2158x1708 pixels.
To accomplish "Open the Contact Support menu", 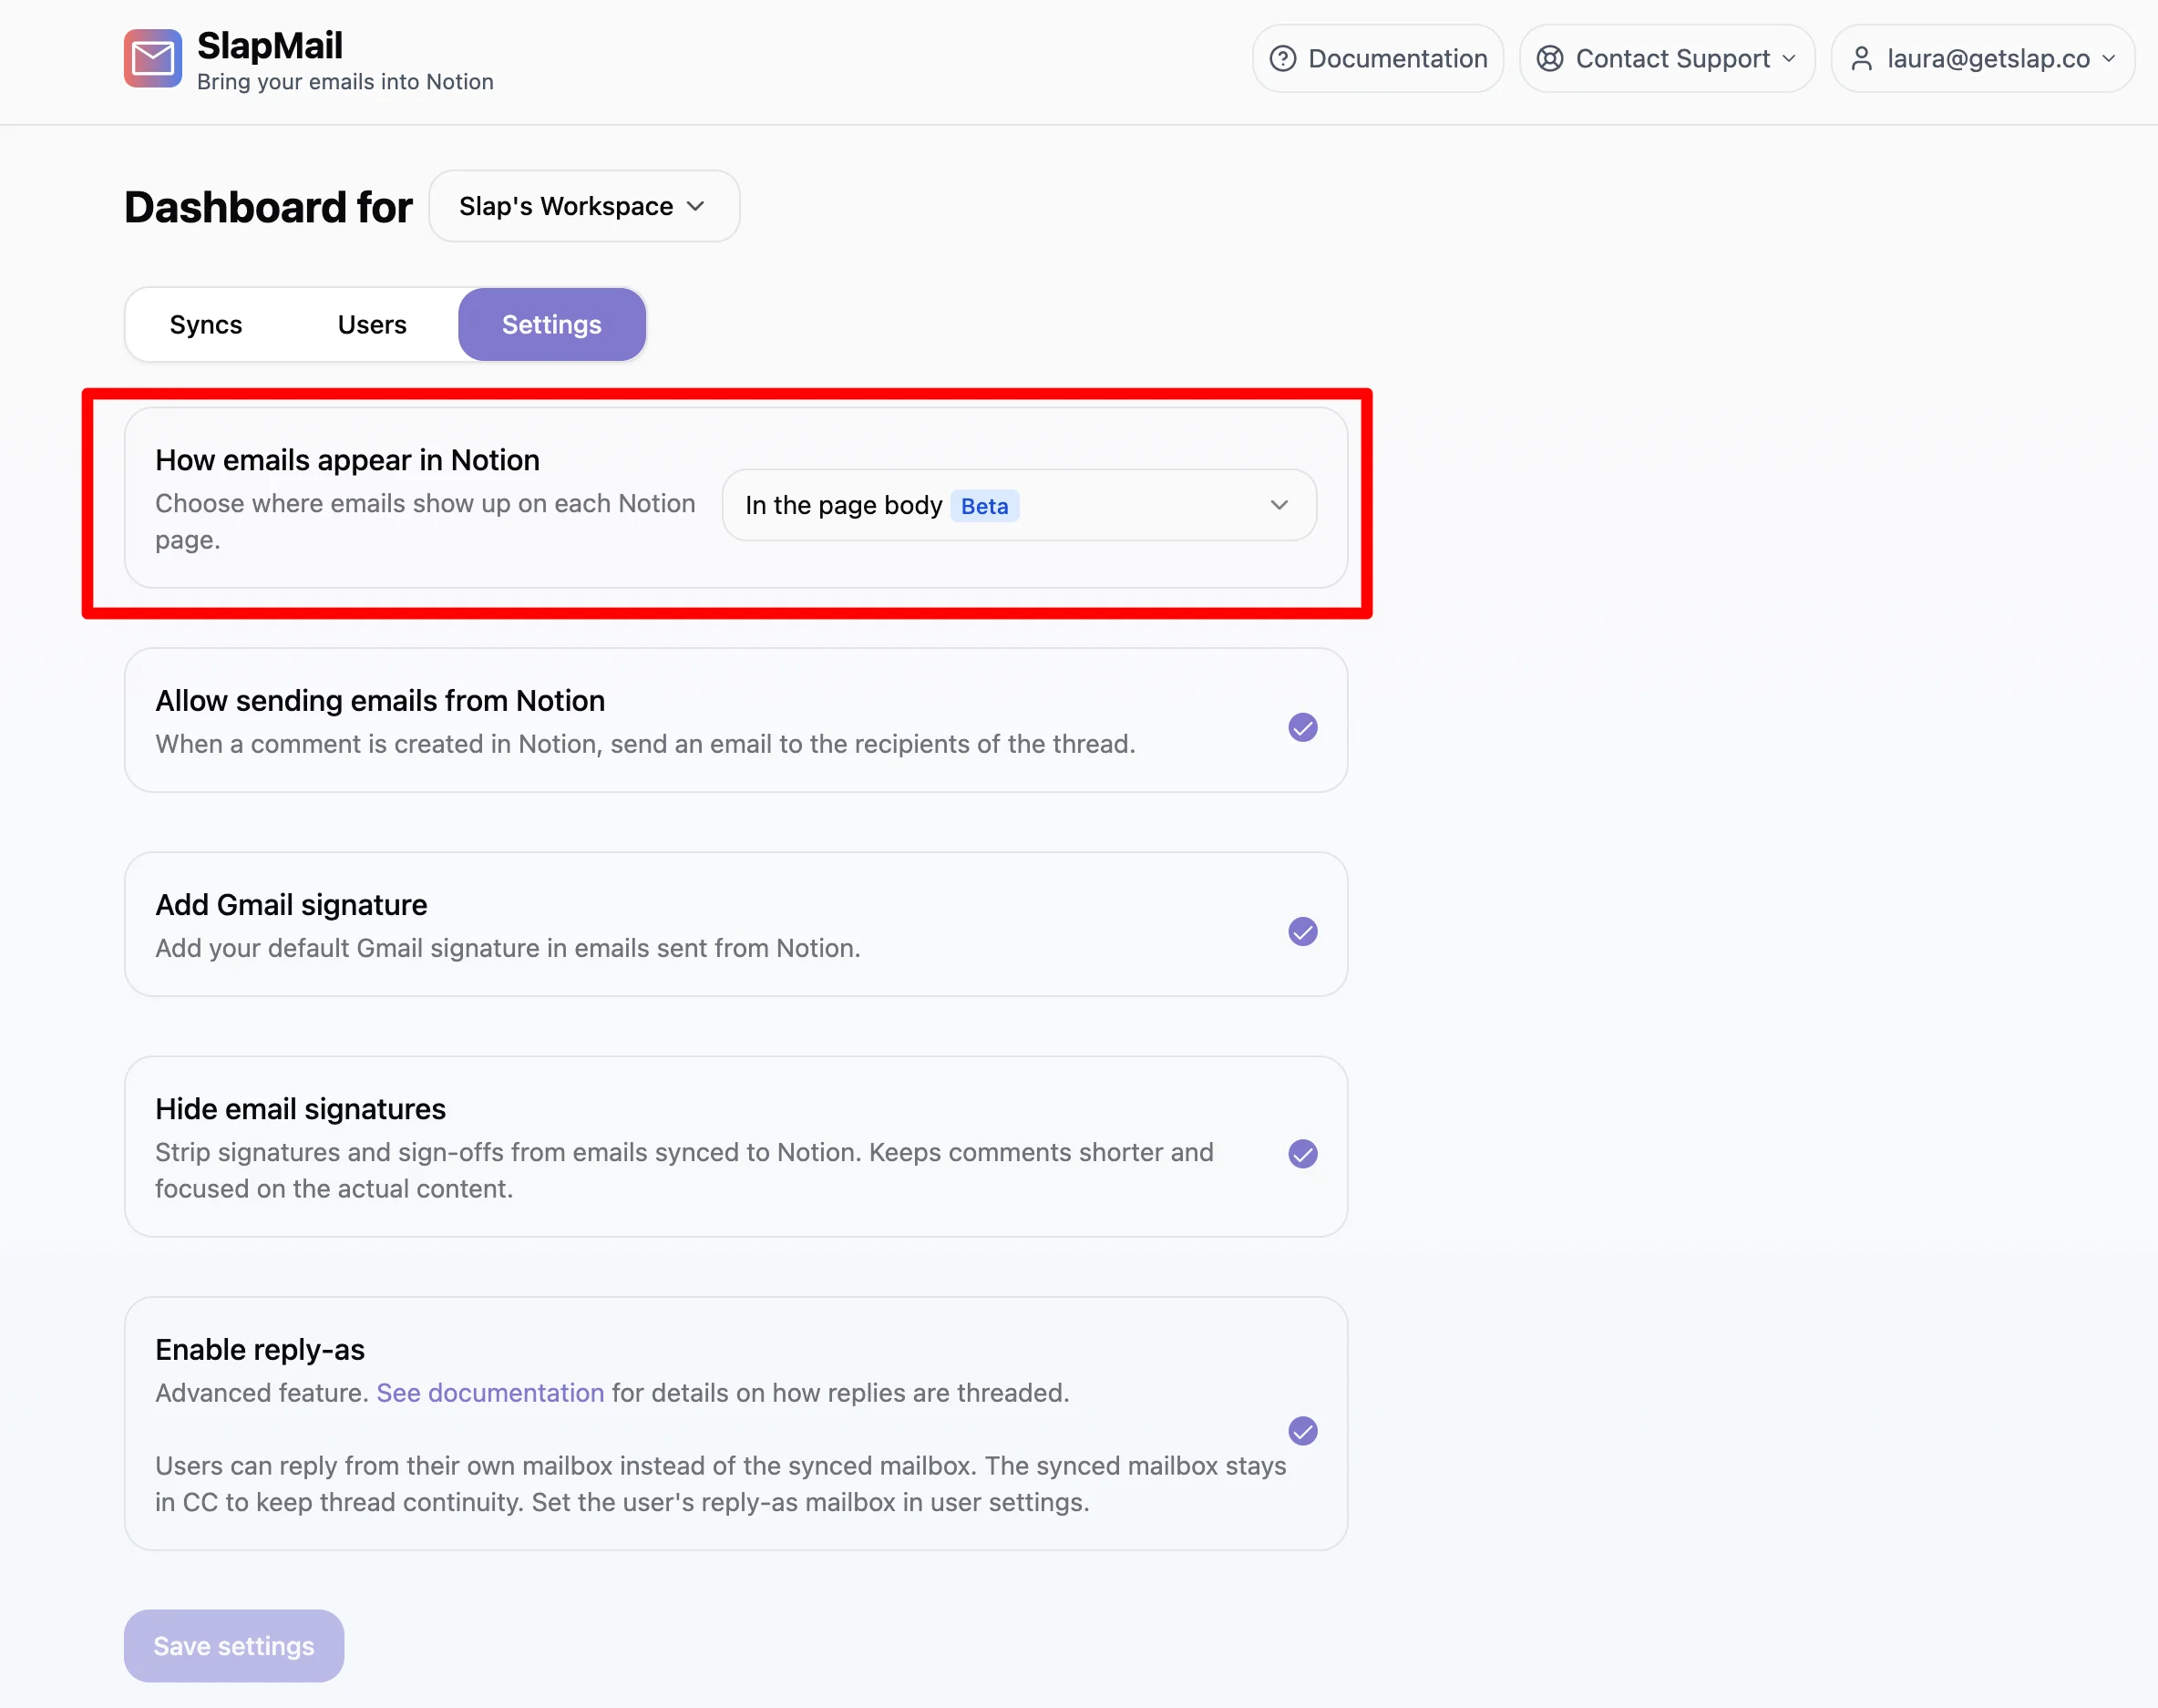I will click(1667, 59).
